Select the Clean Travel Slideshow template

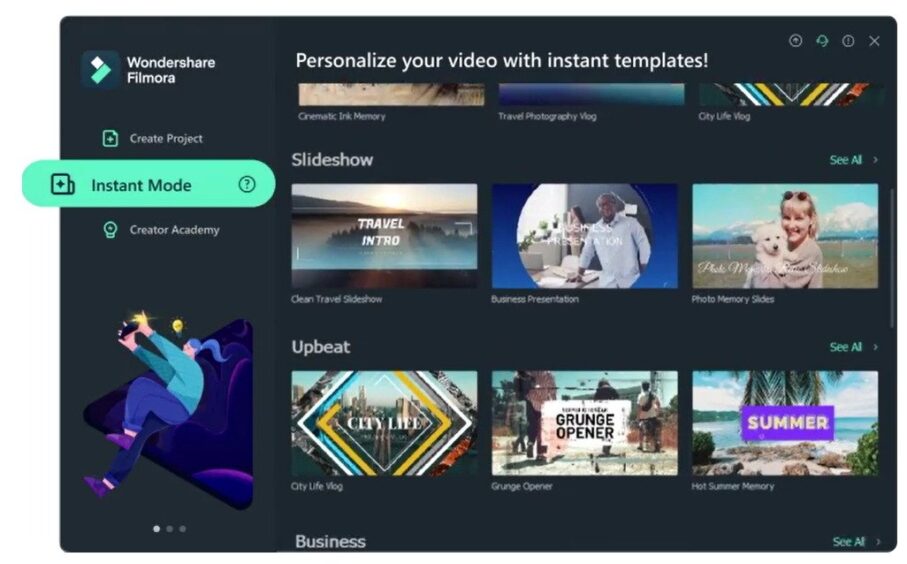click(384, 236)
